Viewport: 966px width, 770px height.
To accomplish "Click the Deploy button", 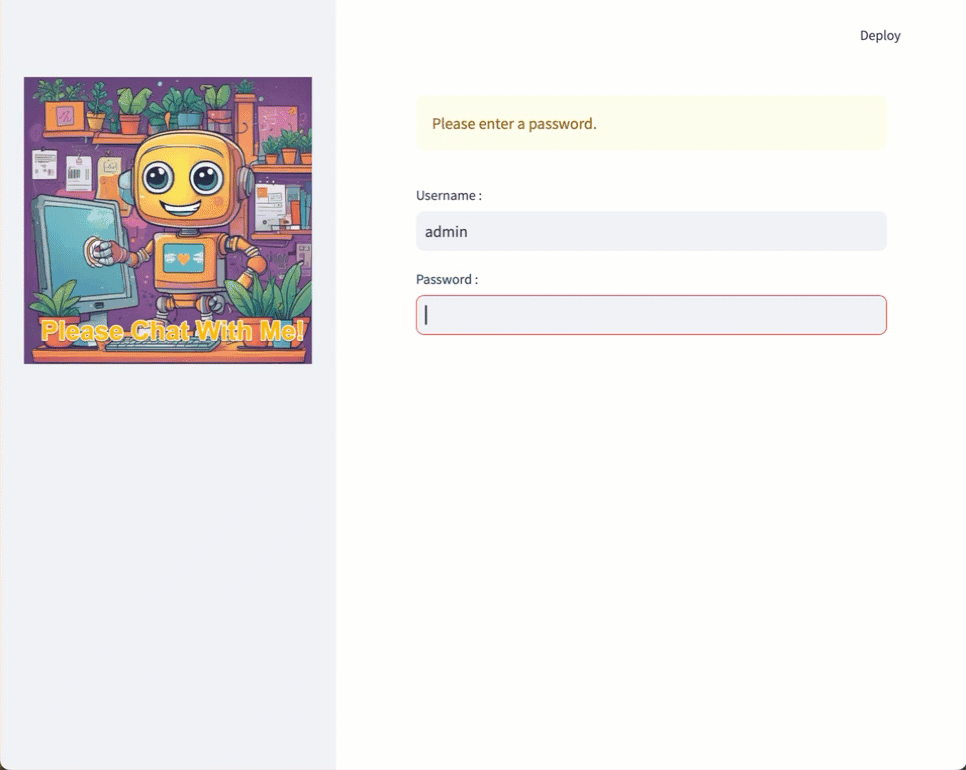I will pyautogui.click(x=880, y=36).
